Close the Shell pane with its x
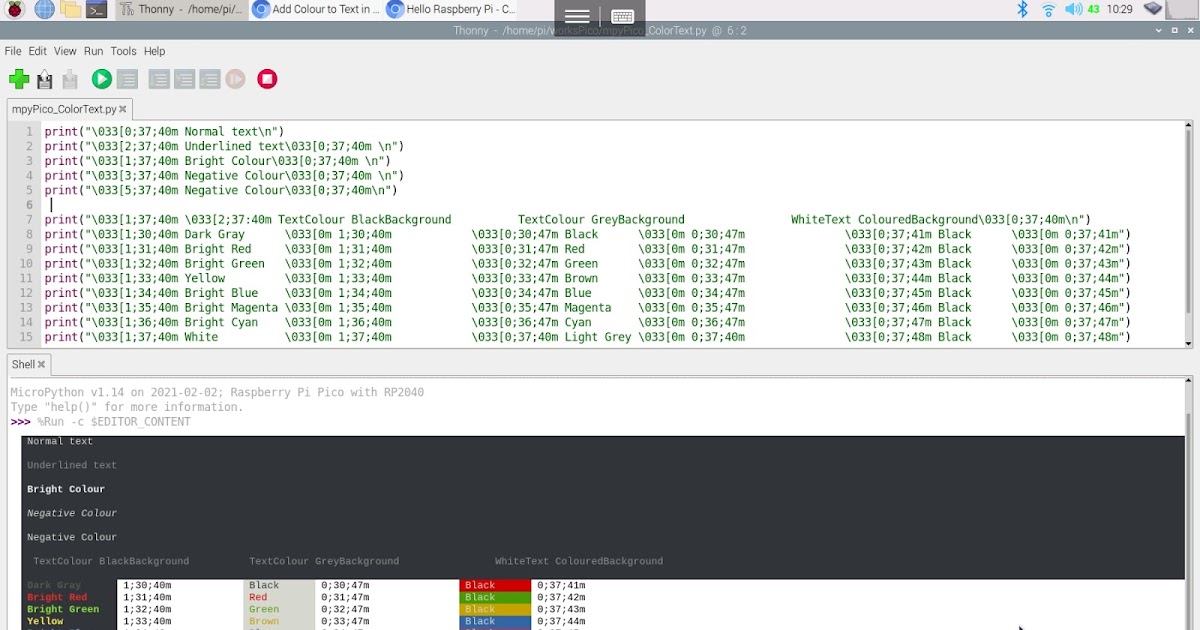 click(40, 364)
